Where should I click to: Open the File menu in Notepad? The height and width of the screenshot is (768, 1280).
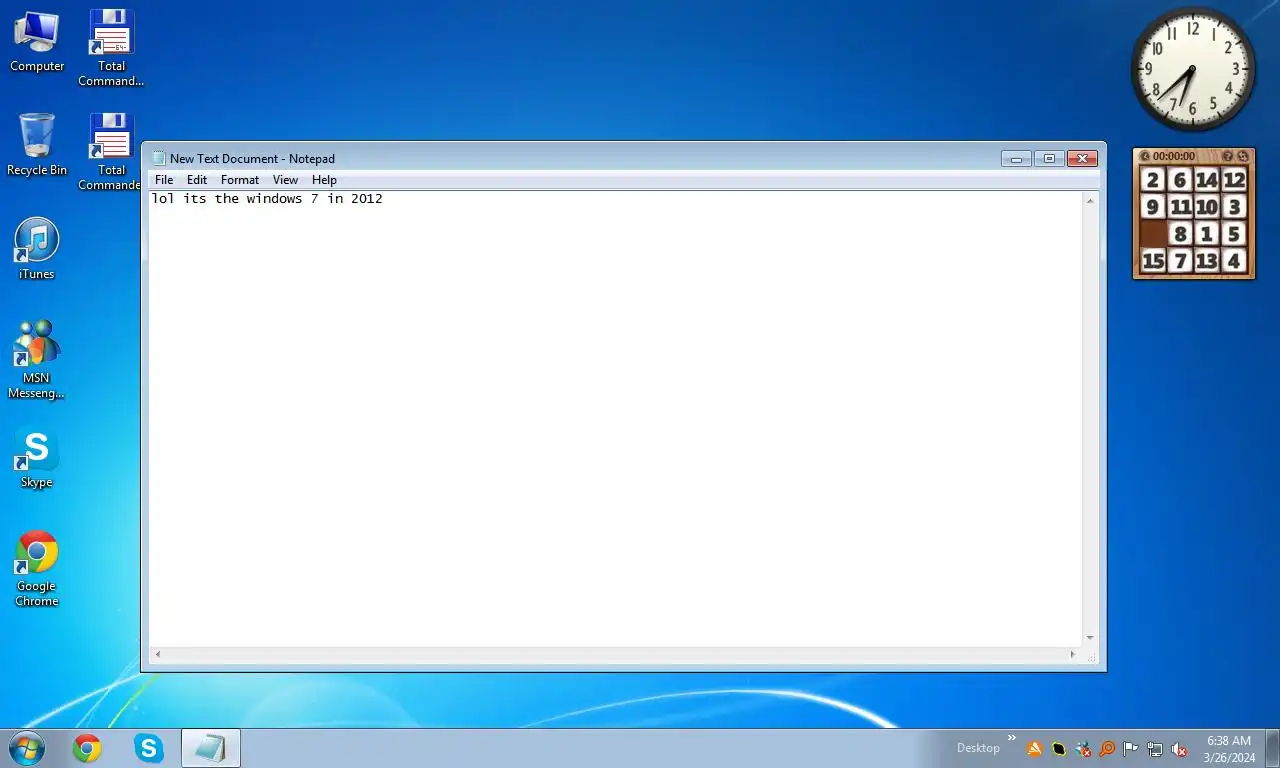point(164,180)
